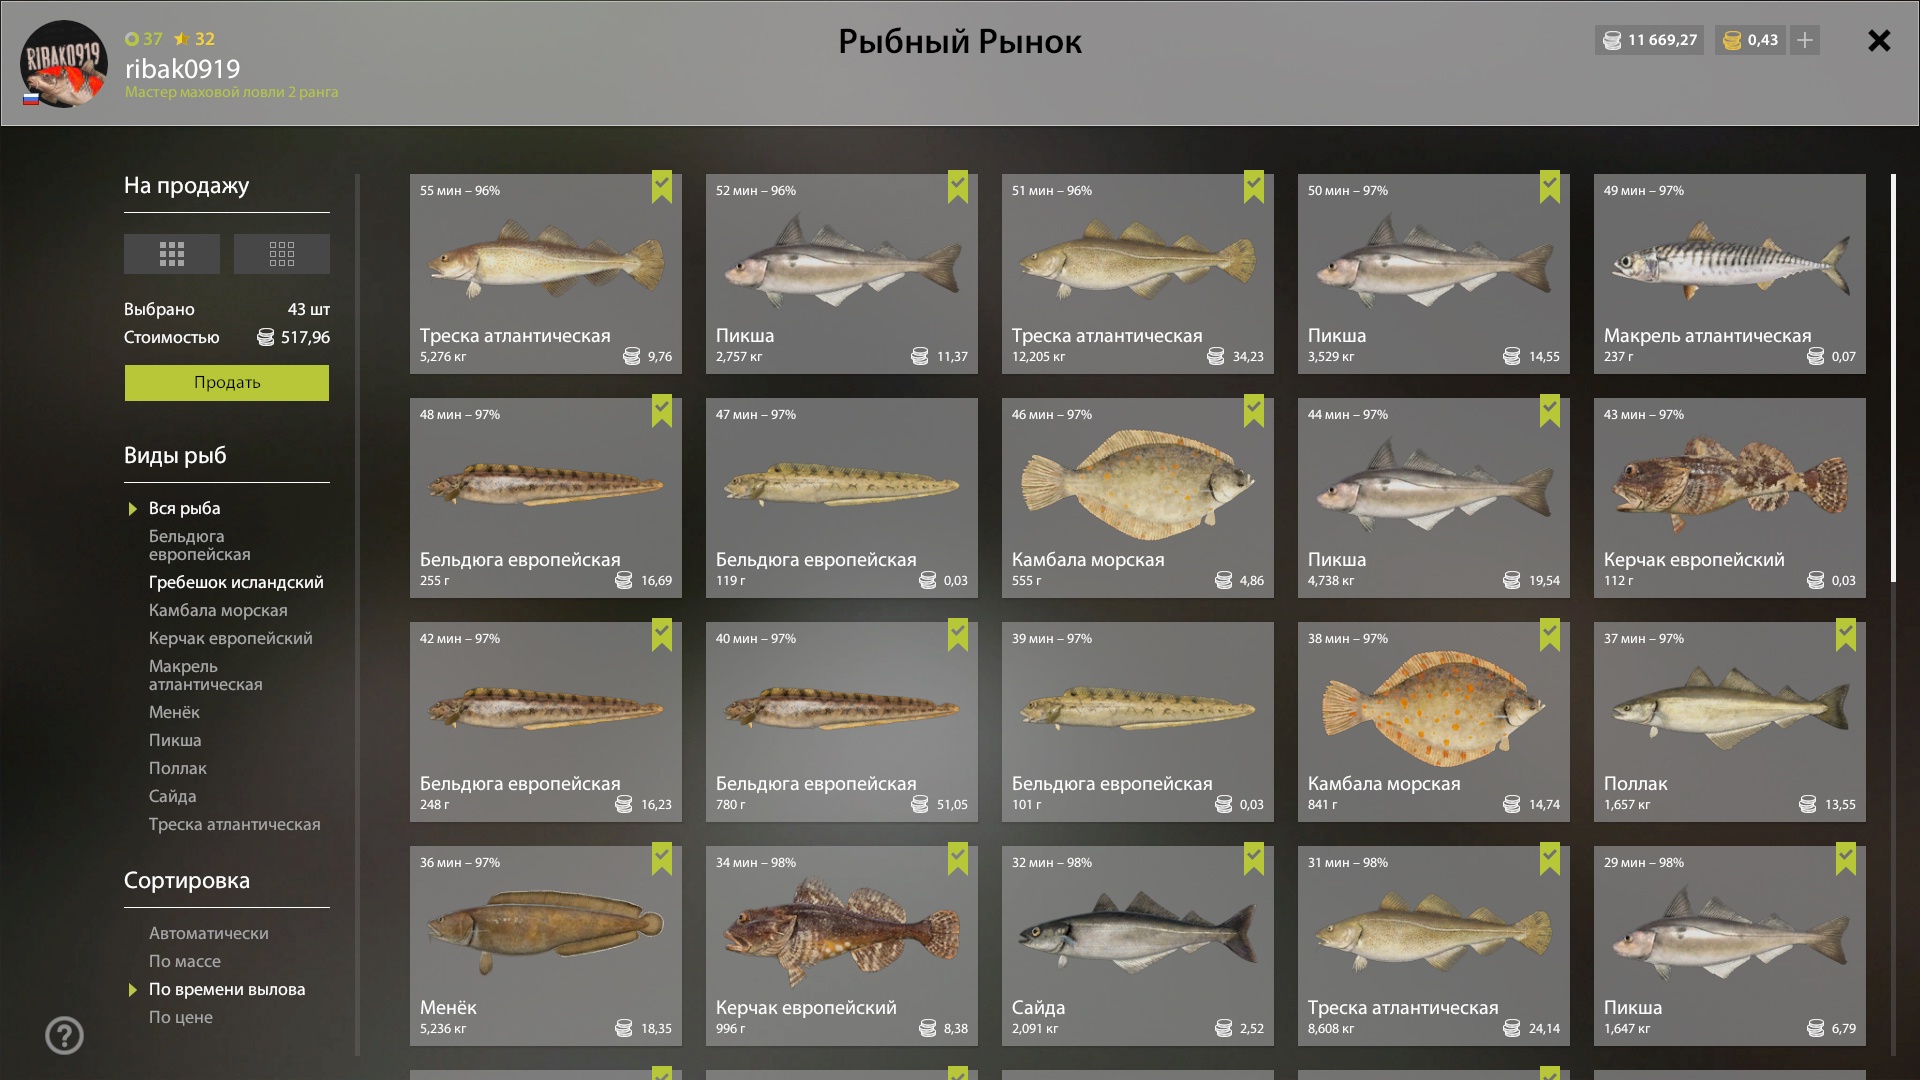1920x1080 pixels.
Task: Click the 34,23 price on Треска атлантическая
Action: point(1236,356)
